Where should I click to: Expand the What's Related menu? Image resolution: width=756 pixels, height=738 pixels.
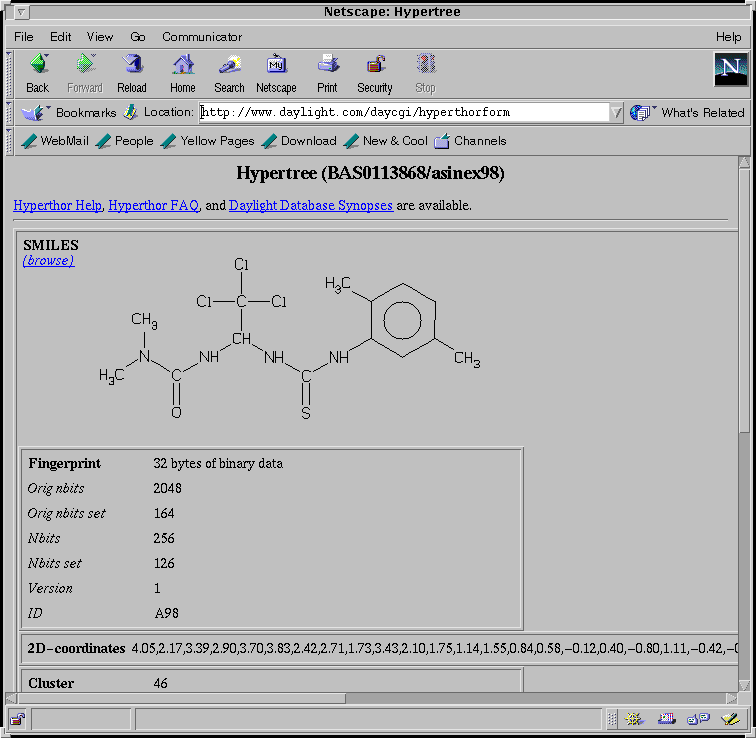(690, 113)
